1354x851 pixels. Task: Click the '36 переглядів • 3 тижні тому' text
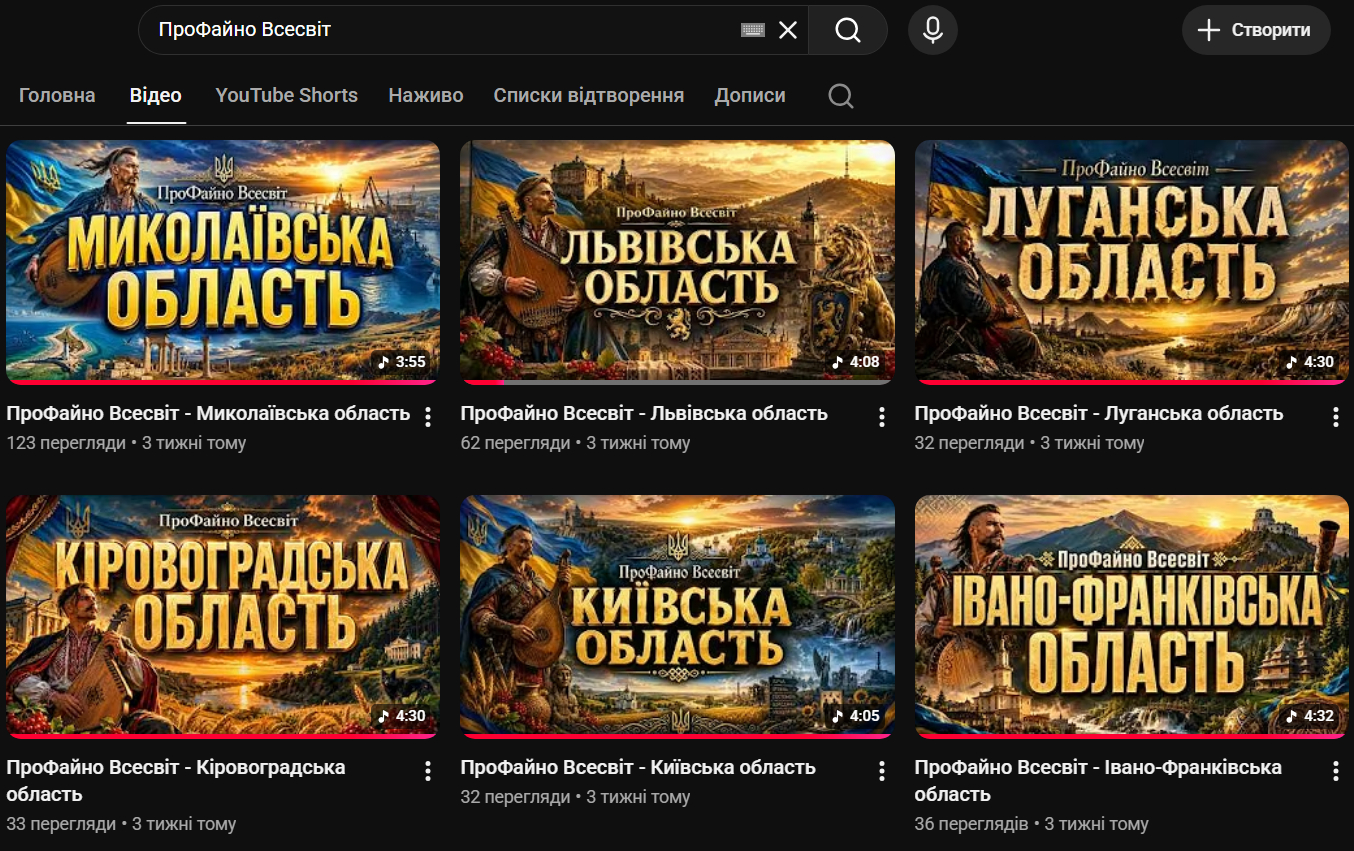click(1032, 824)
